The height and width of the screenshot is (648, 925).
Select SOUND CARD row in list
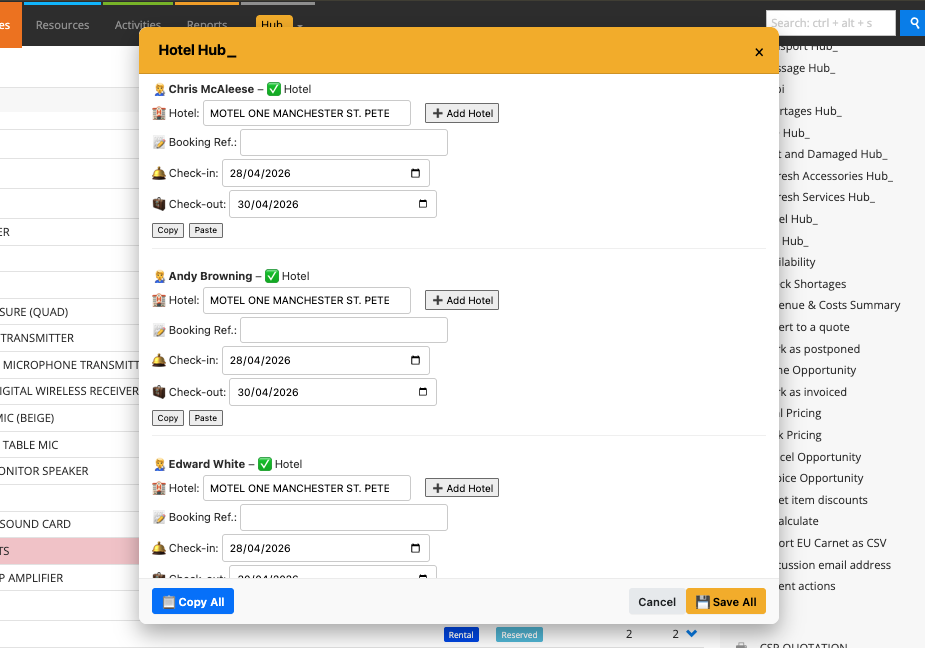tap(35, 524)
